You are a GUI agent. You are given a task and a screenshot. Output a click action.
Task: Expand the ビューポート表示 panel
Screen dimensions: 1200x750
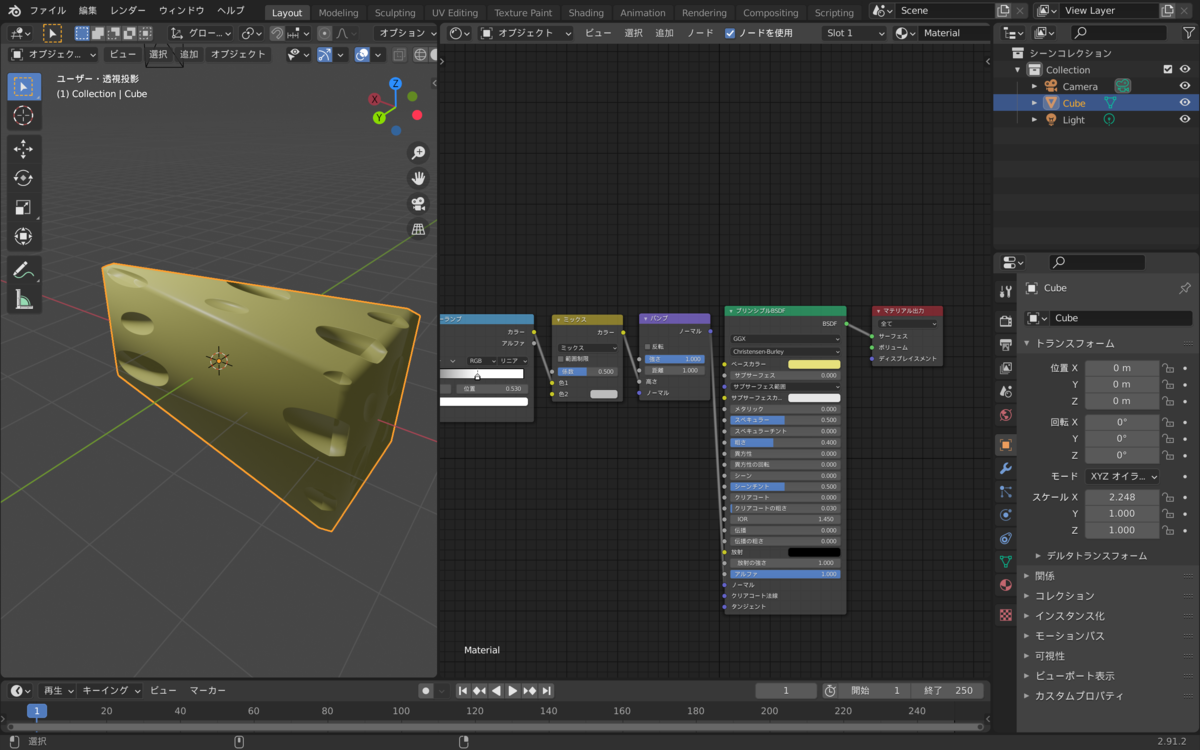point(1074,676)
